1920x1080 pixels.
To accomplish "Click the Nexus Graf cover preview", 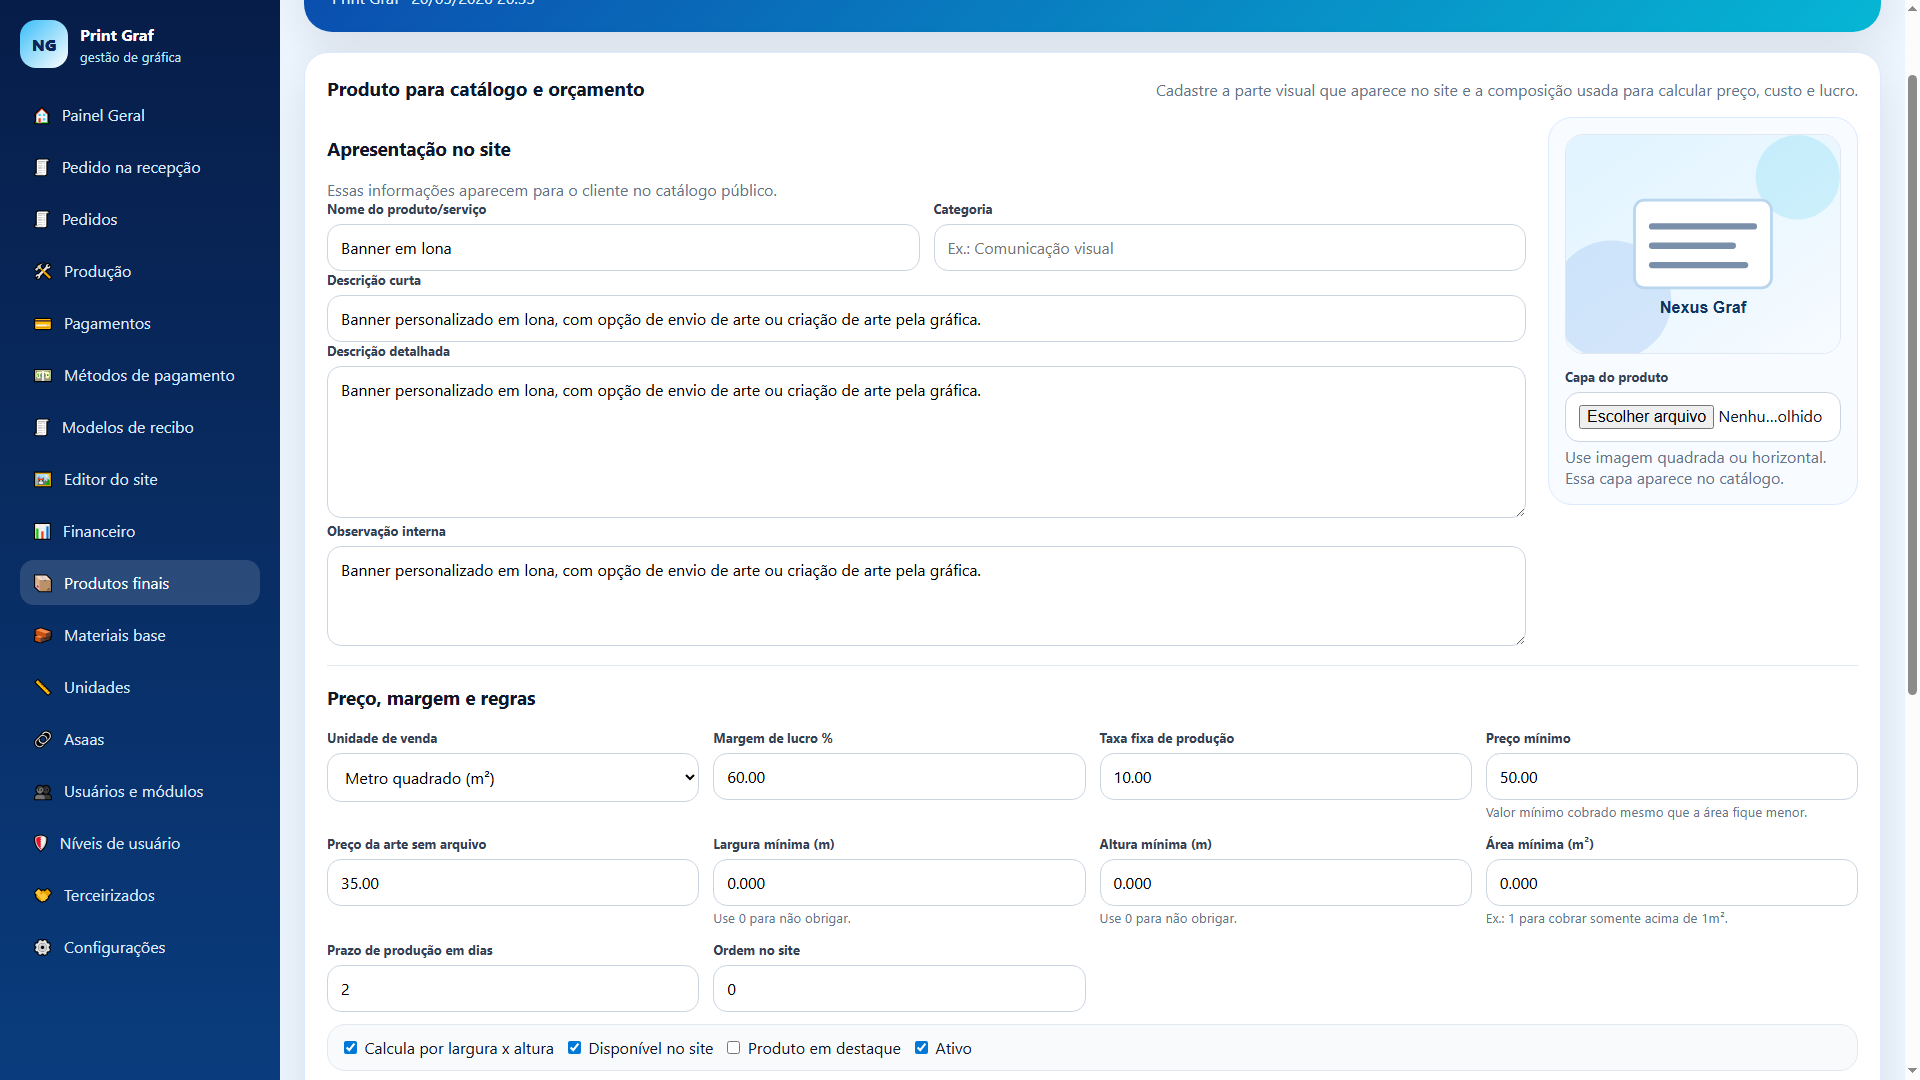I will tap(1702, 244).
